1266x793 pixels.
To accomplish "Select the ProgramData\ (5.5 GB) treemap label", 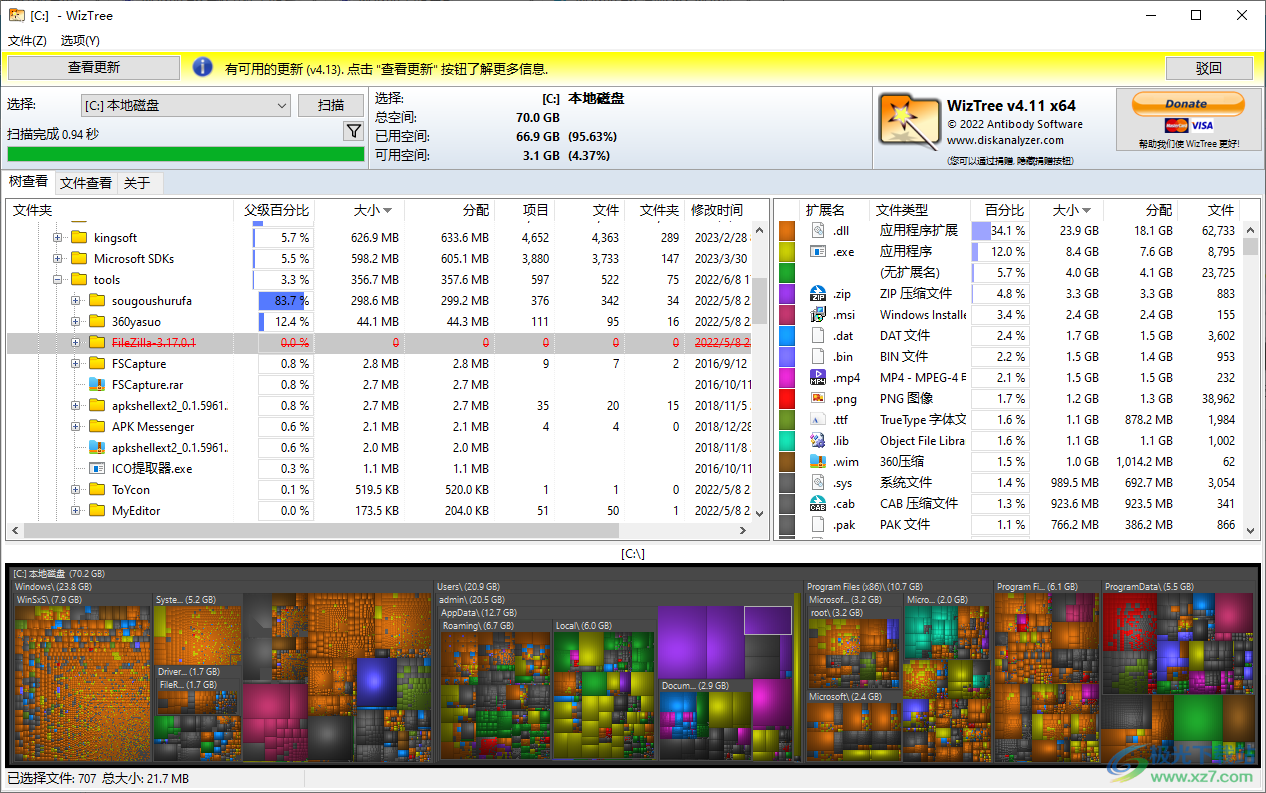I will coord(1149,586).
